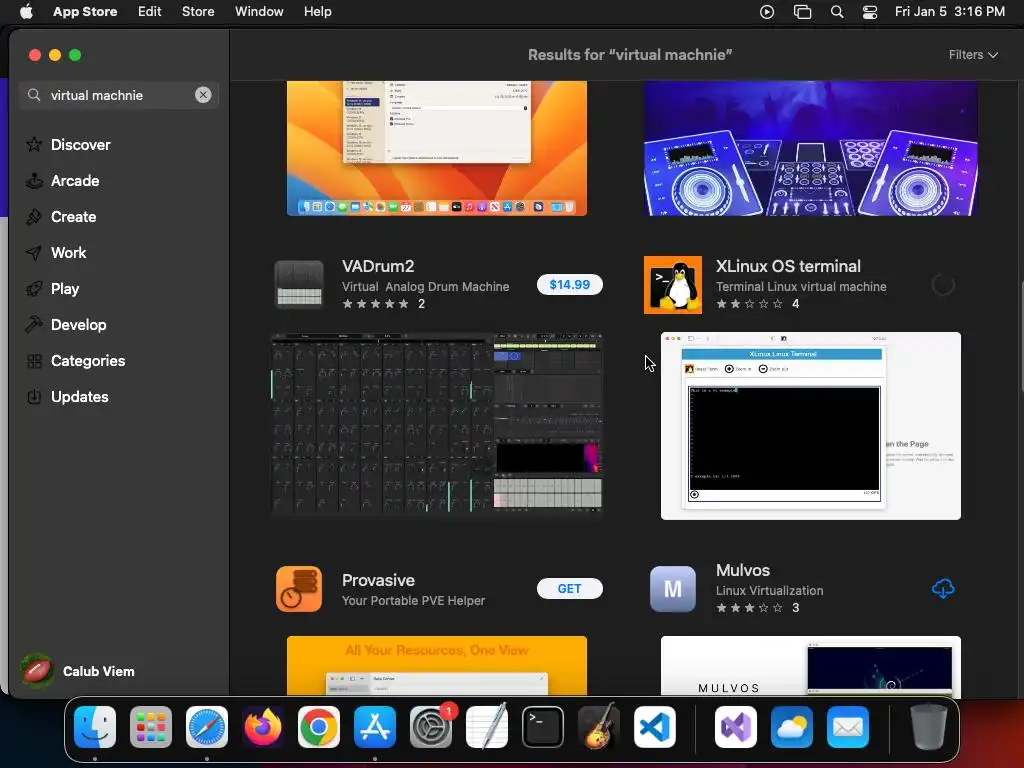Expand the Filters dropdown
This screenshot has width=1024, height=768.
click(x=973, y=55)
